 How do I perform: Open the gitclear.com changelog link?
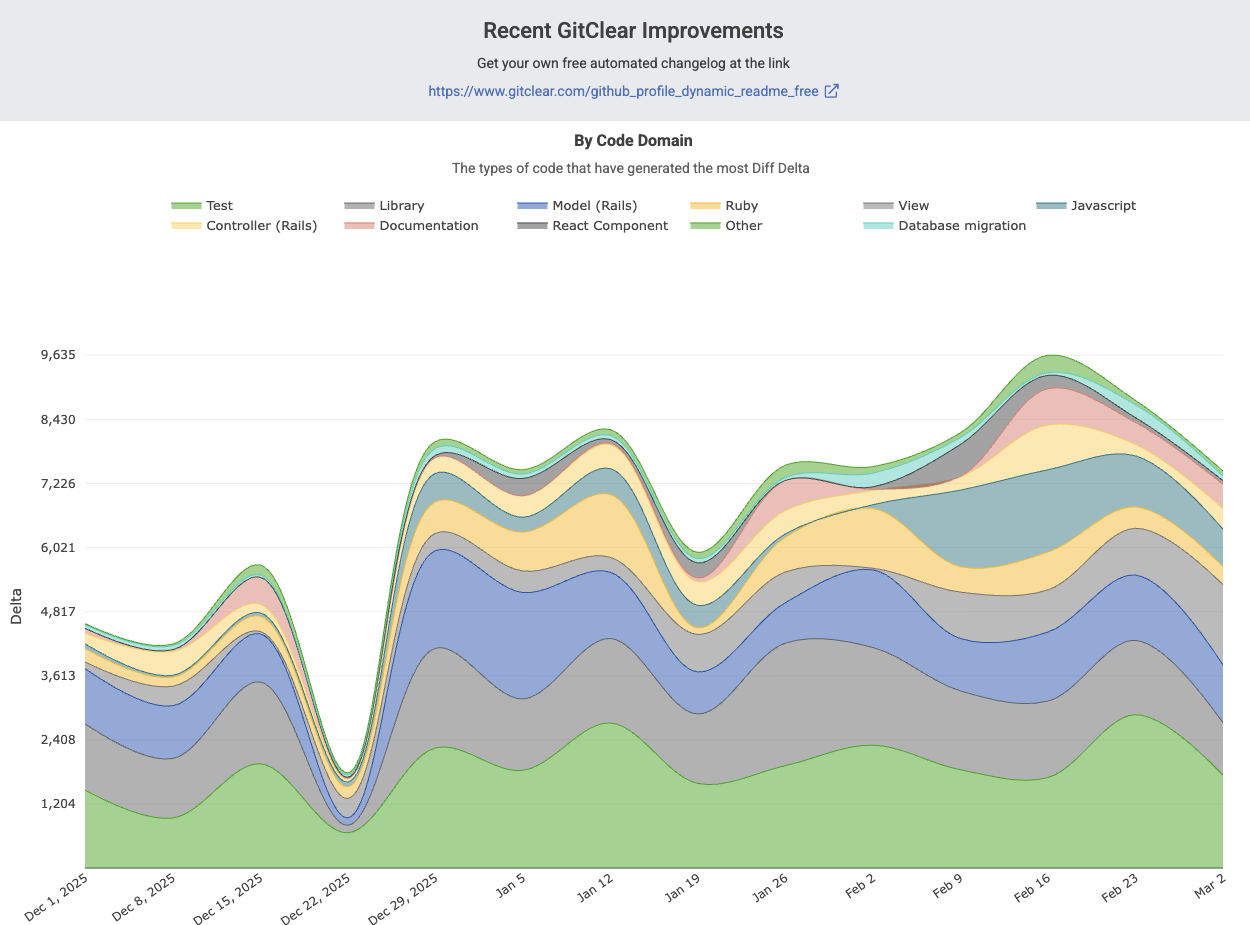tap(623, 91)
